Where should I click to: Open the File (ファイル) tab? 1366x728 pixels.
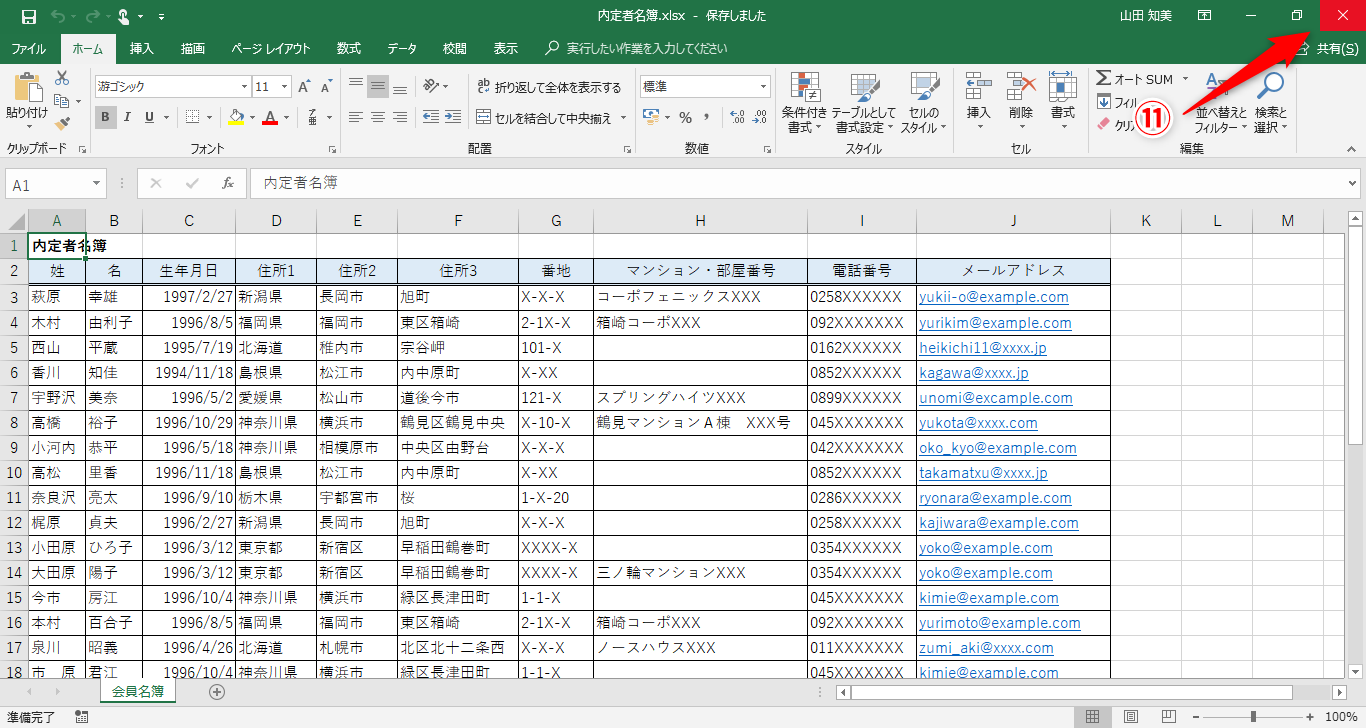(28, 48)
